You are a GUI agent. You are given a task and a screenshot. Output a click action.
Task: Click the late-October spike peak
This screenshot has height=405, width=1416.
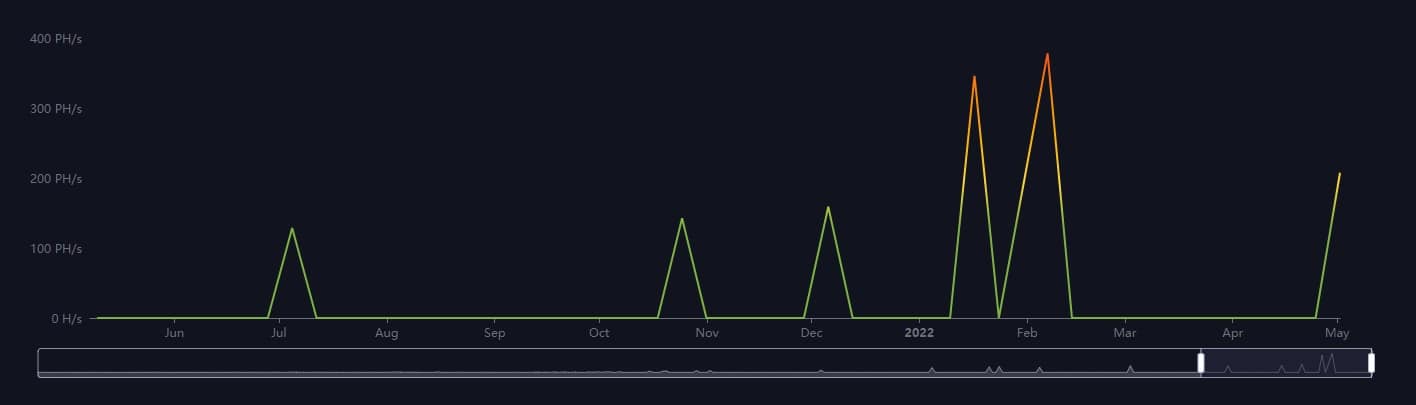click(x=682, y=219)
